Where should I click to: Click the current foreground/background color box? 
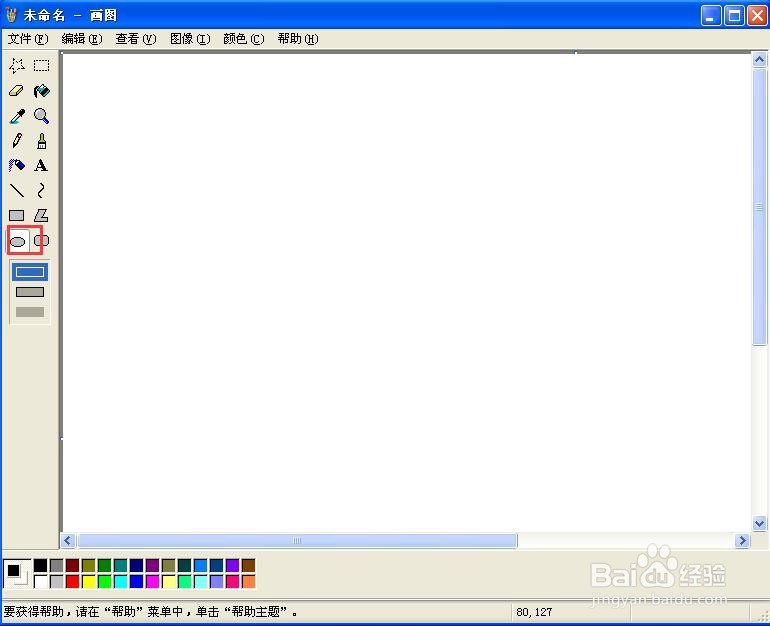click(17, 573)
